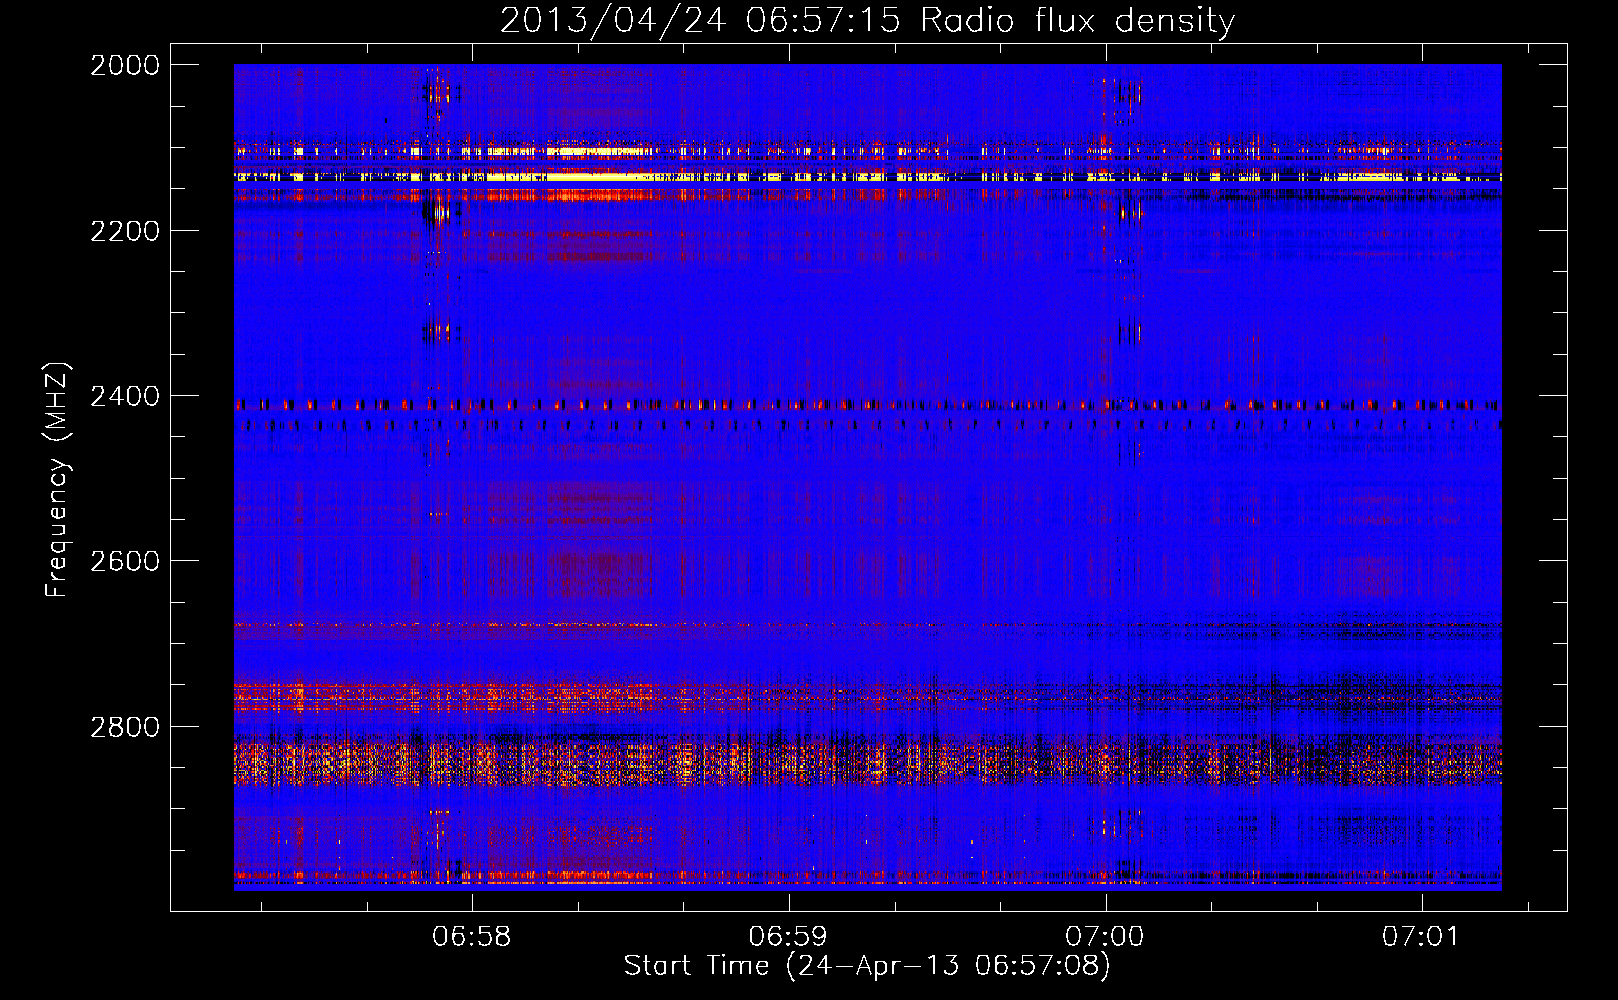Select the 06:58 time tick label
1618x1000 pixels.
pyautogui.click(x=471, y=936)
